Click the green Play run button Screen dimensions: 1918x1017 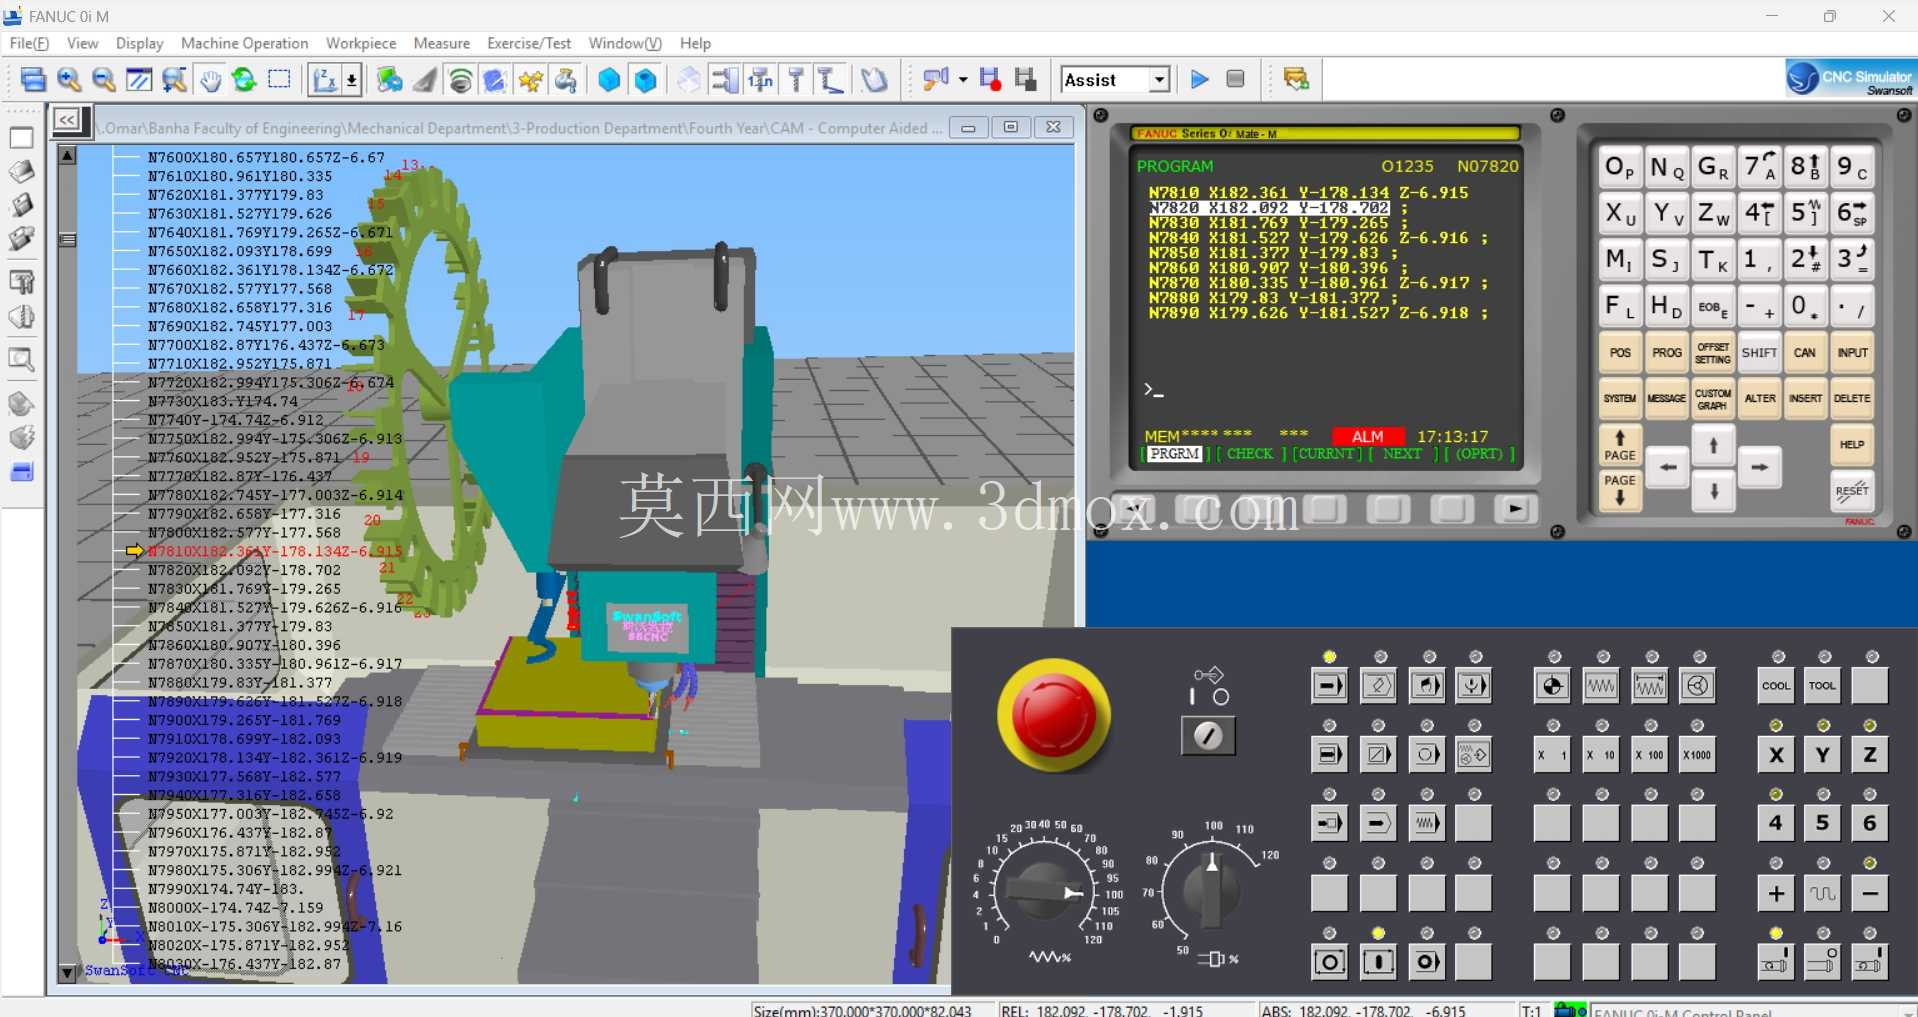pyautogui.click(x=1199, y=80)
